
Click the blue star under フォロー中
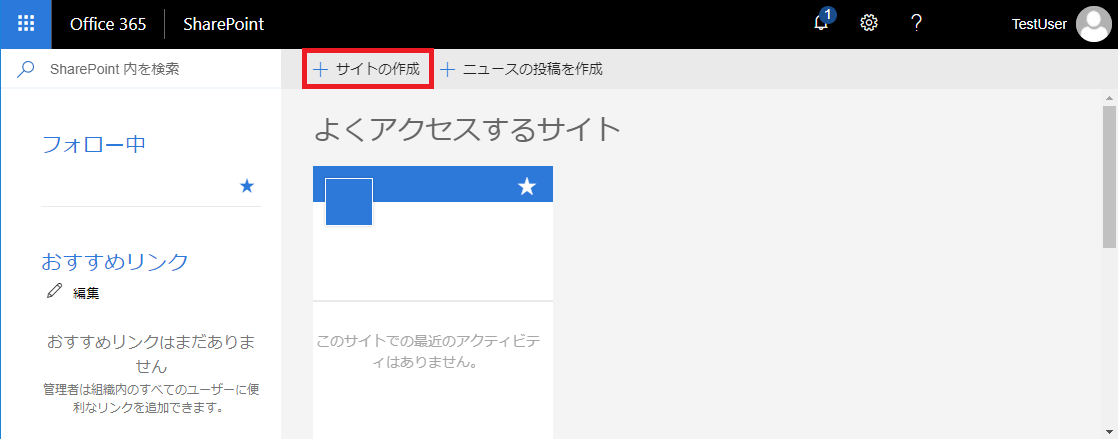coord(247,186)
